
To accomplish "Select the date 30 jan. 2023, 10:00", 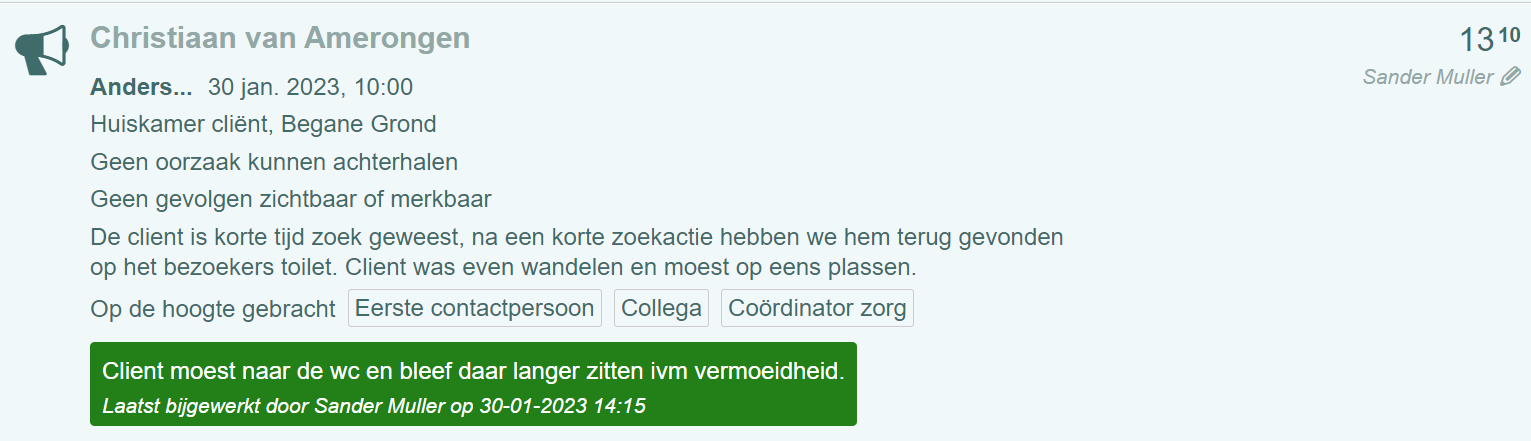I will tap(310, 87).
